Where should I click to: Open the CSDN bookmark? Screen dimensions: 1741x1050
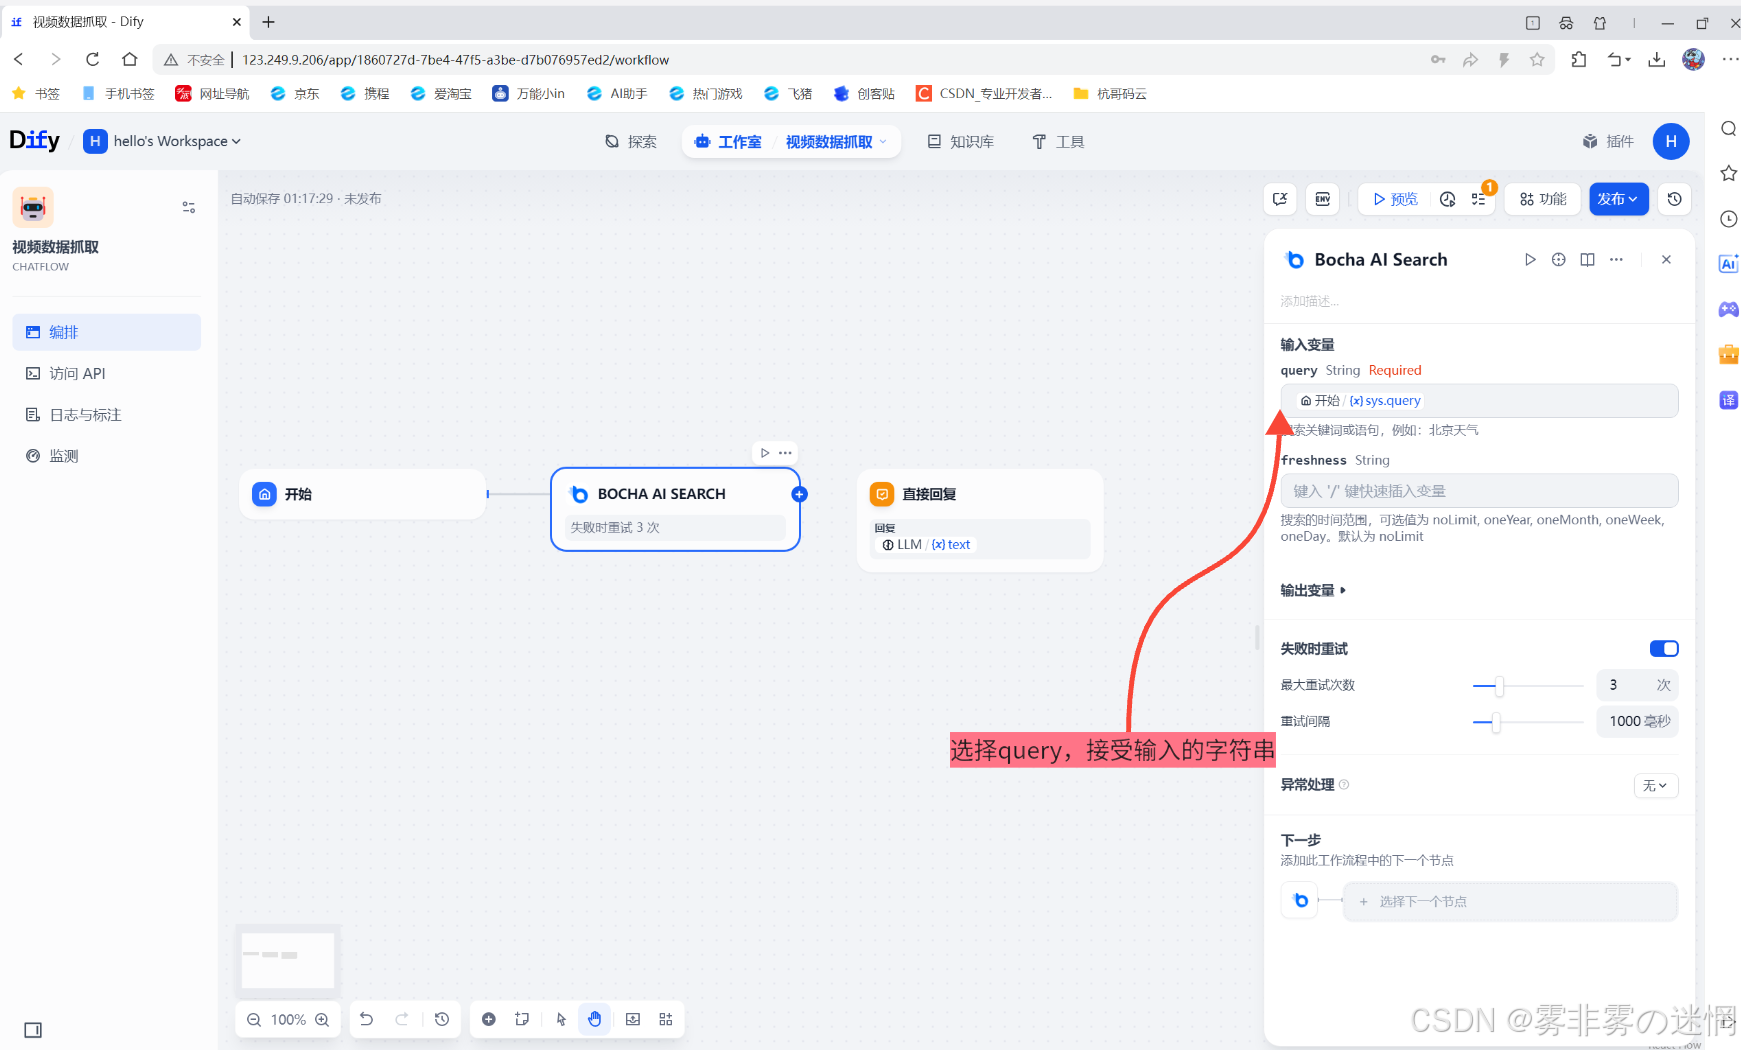click(984, 93)
